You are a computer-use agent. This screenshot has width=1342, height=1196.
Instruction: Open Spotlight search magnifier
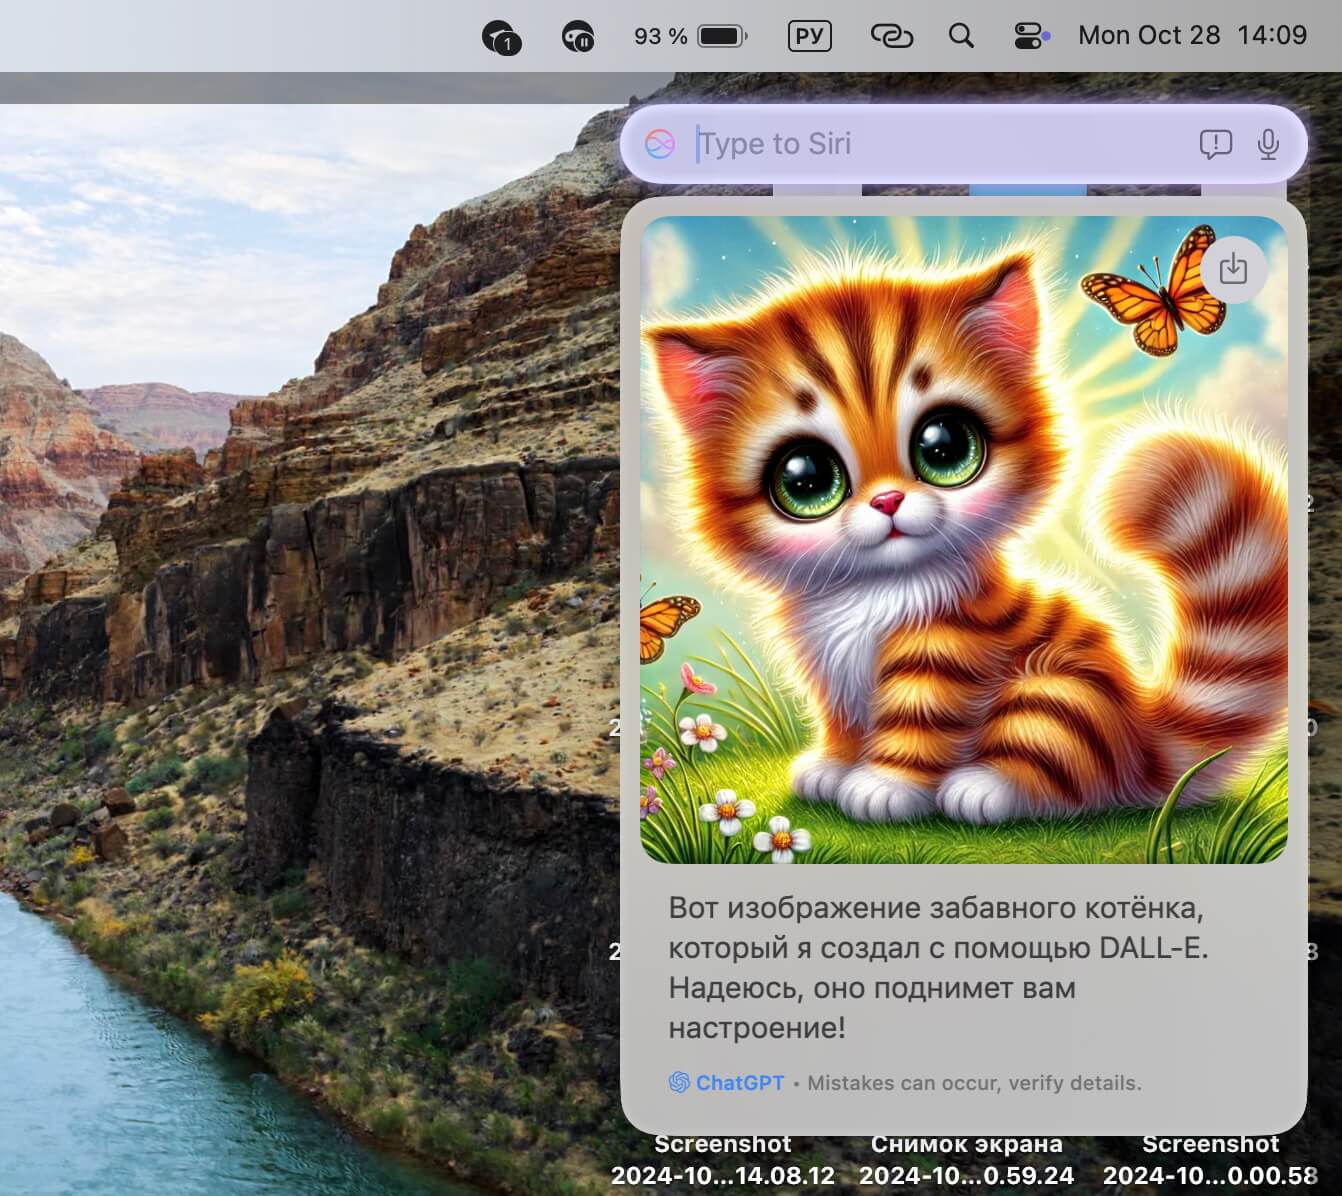pos(961,36)
